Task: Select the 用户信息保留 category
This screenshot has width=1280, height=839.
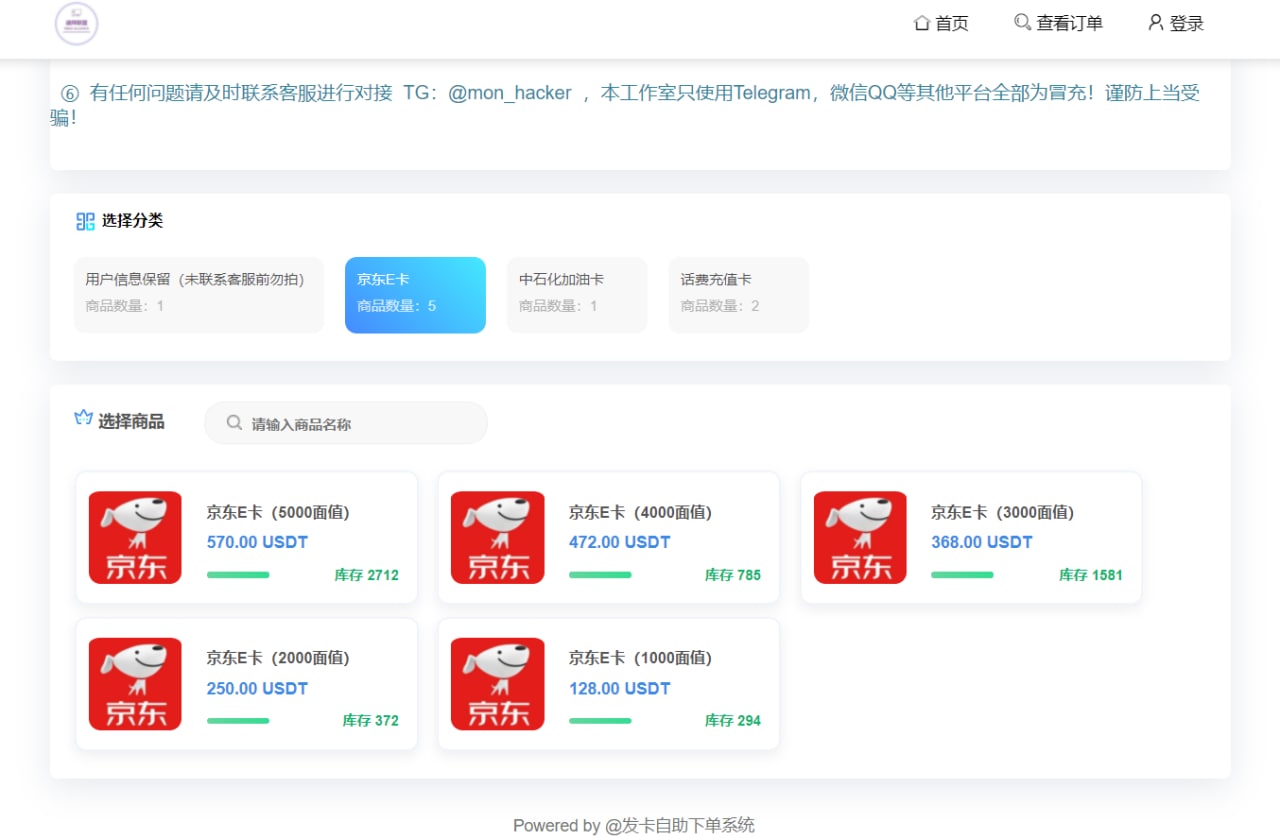Action: coord(198,294)
